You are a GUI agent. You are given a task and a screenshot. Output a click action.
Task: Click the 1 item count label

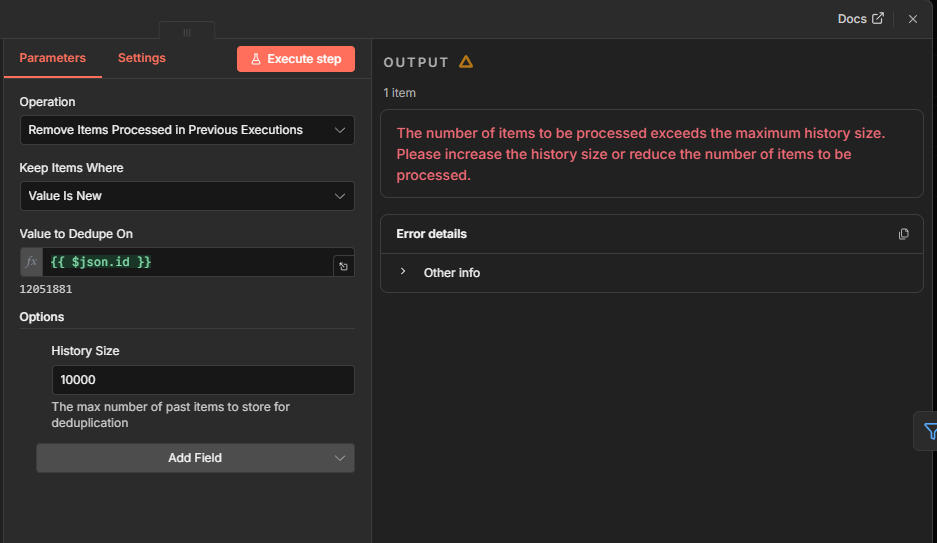pyautogui.click(x=400, y=93)
